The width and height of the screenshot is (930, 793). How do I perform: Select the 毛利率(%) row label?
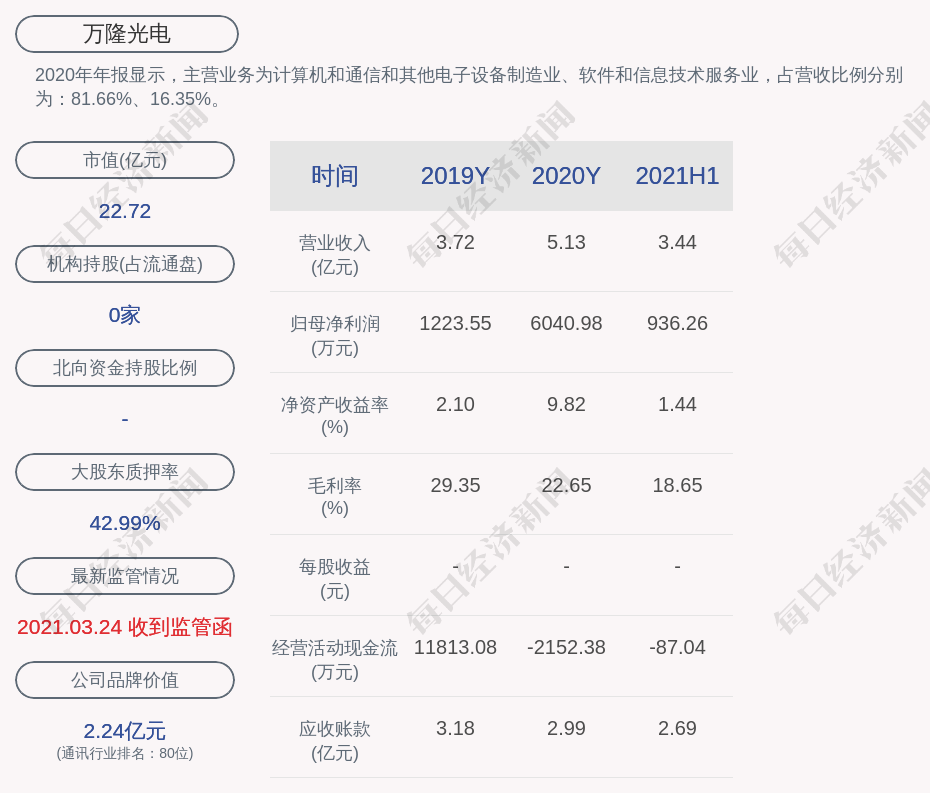point(335,496)
